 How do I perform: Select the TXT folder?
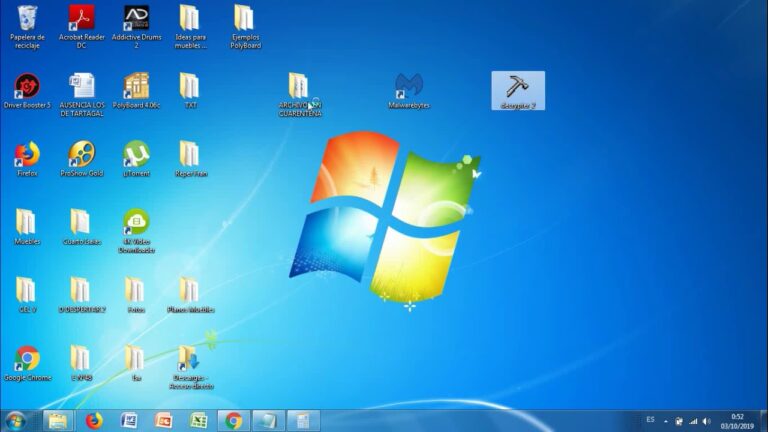coord(191,91)
